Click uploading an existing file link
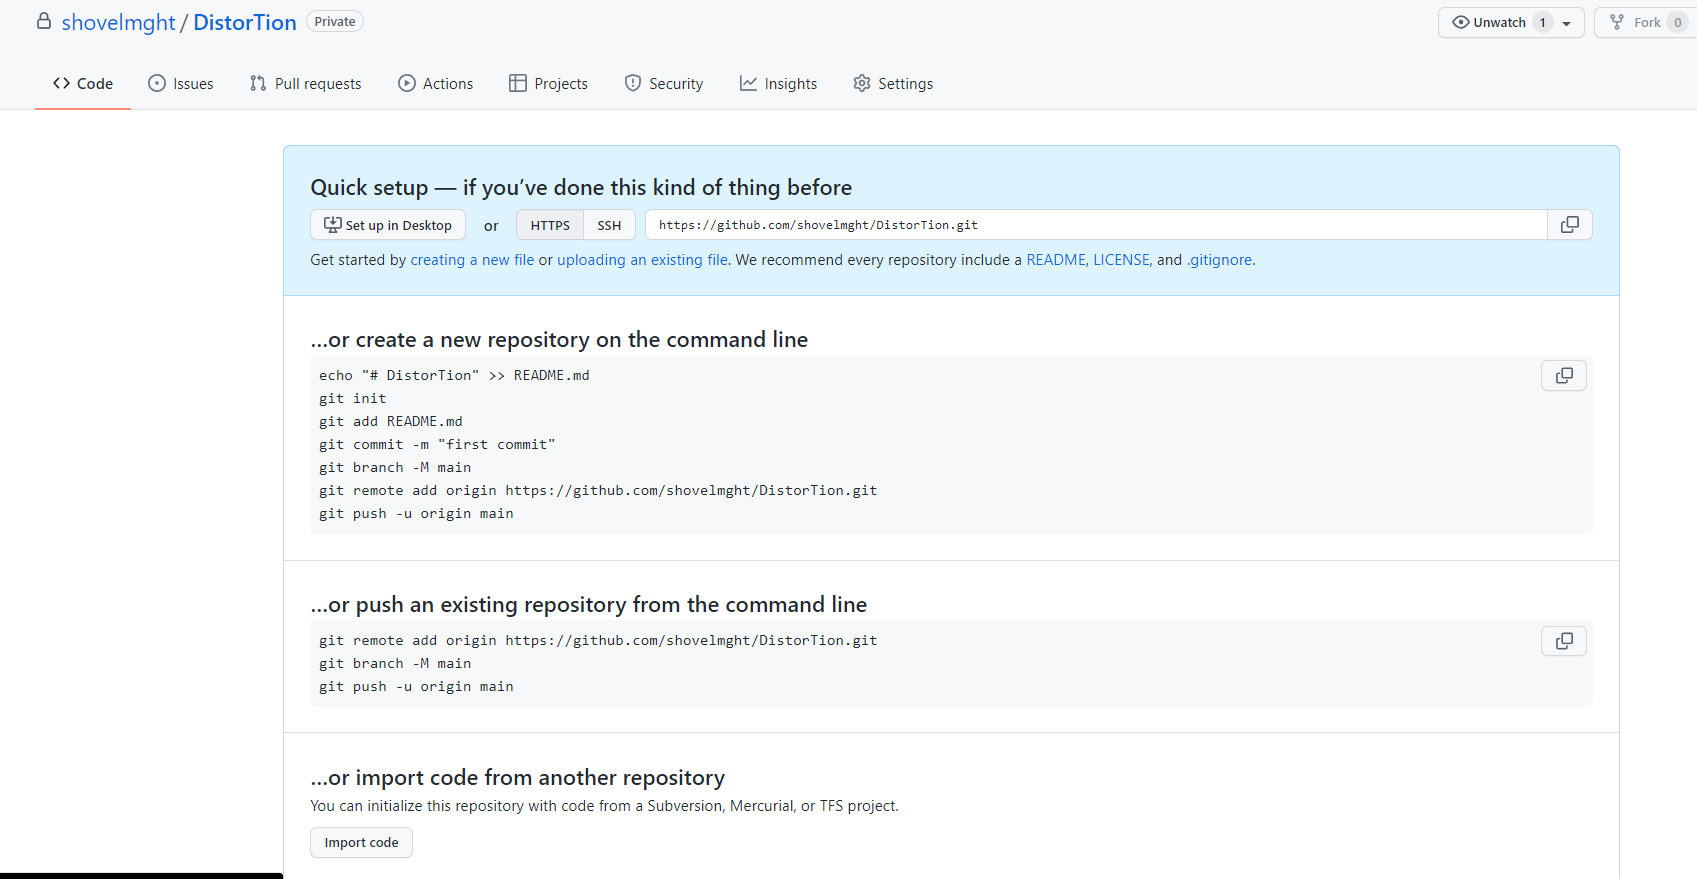 point(642,260)
